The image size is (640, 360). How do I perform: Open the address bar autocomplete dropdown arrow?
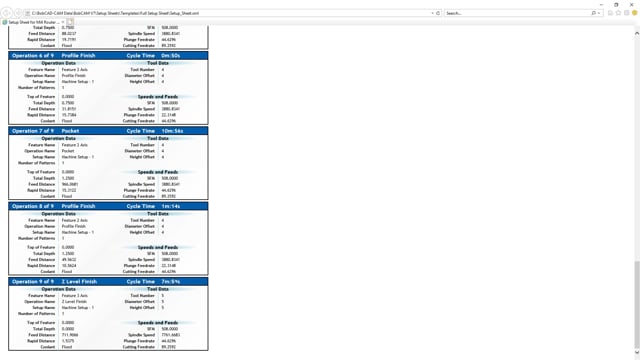coord(432,13)
